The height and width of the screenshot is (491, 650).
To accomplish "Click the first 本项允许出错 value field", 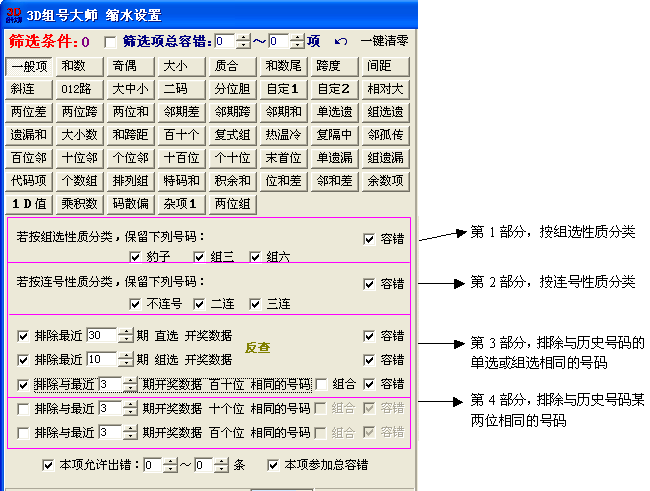I will tap(150, 465).
